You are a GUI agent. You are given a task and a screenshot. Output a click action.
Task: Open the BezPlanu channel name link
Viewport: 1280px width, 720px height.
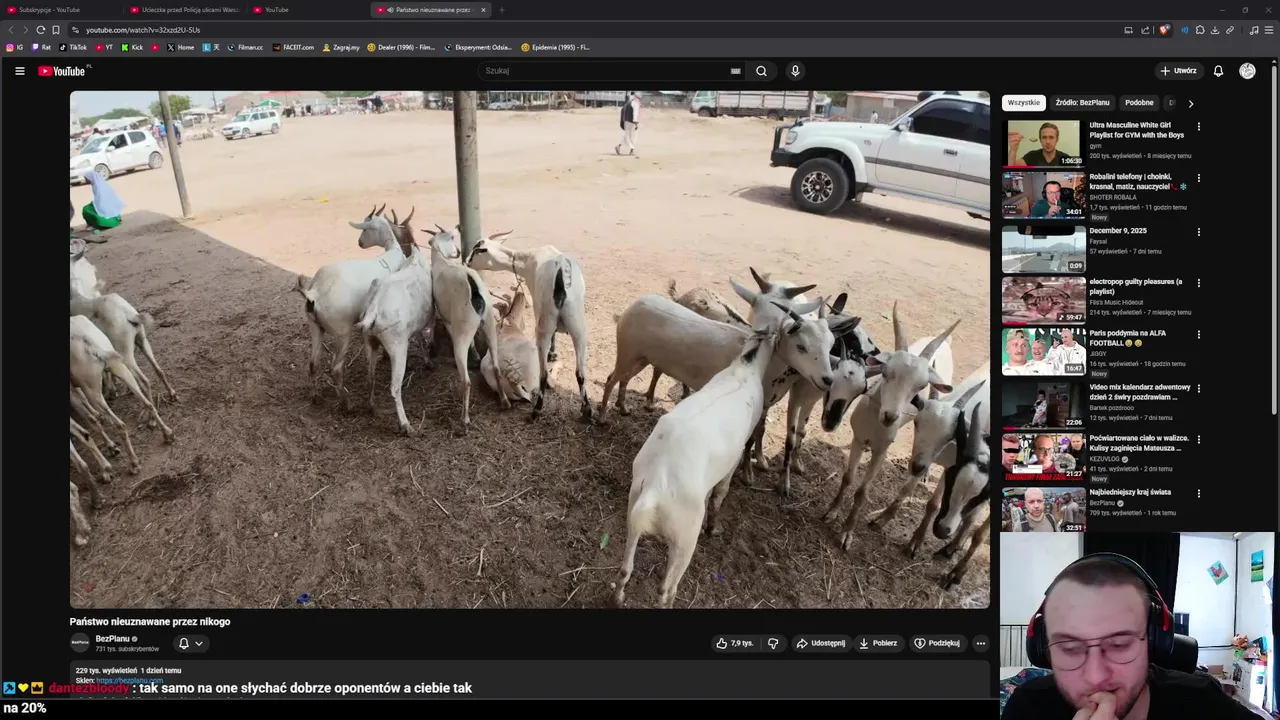point(112,639)
